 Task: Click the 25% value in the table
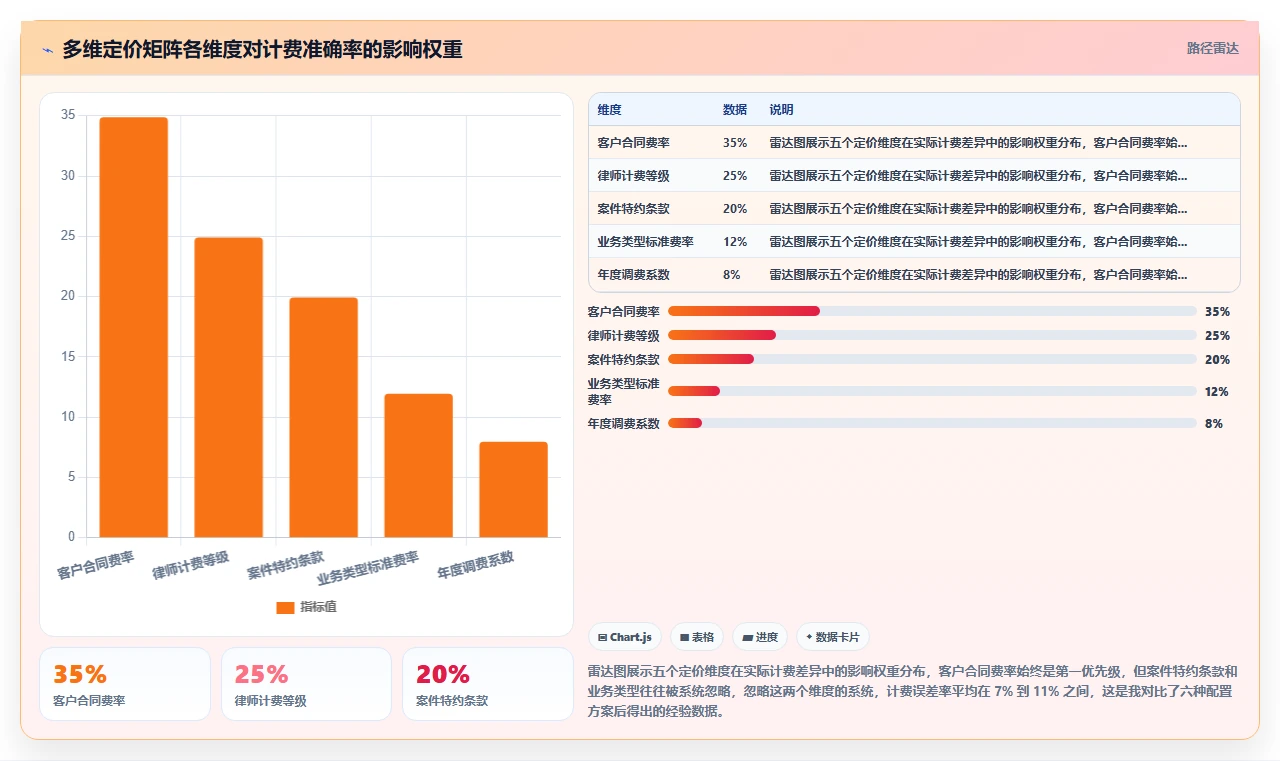[735, 176]
